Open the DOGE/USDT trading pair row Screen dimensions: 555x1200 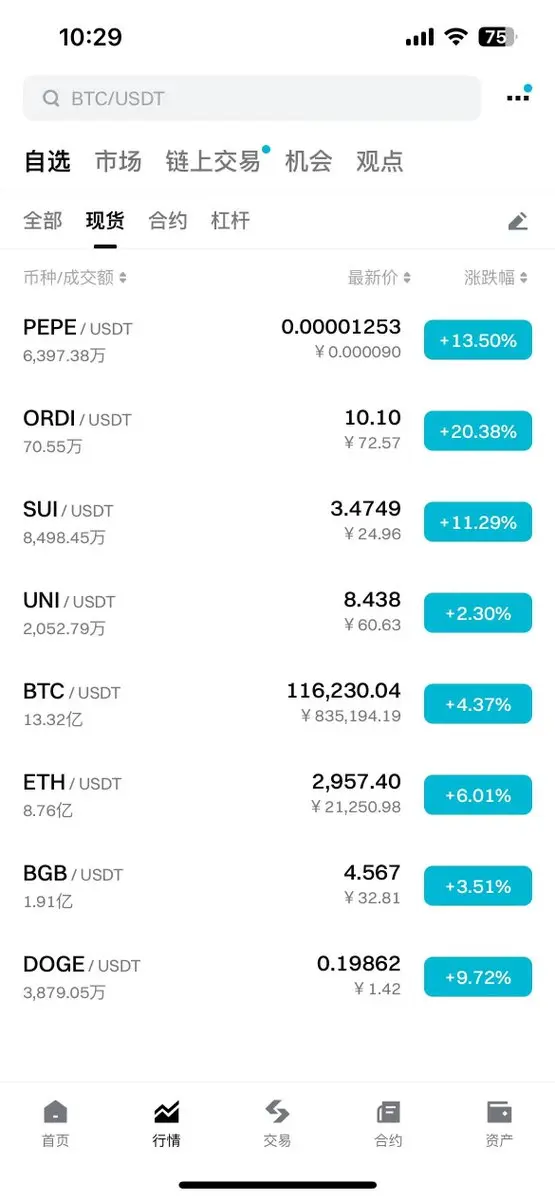tap(277, 977)
